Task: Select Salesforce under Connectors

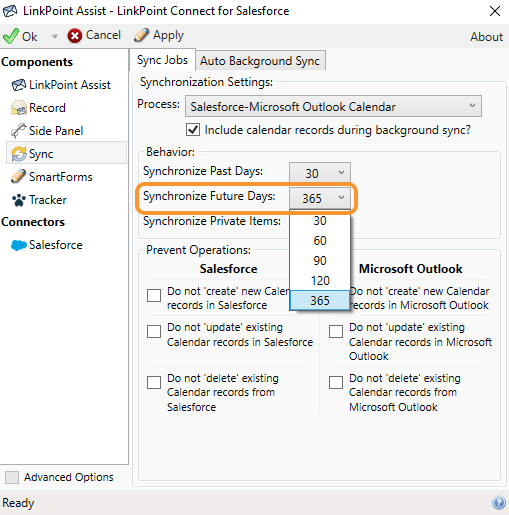Action: tap(55, 245)
